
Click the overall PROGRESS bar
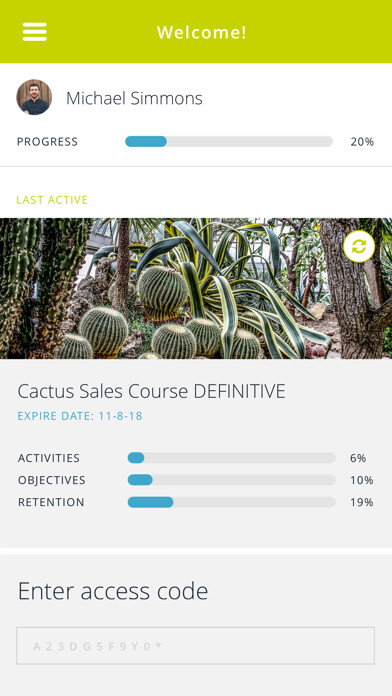coord(229,142)
